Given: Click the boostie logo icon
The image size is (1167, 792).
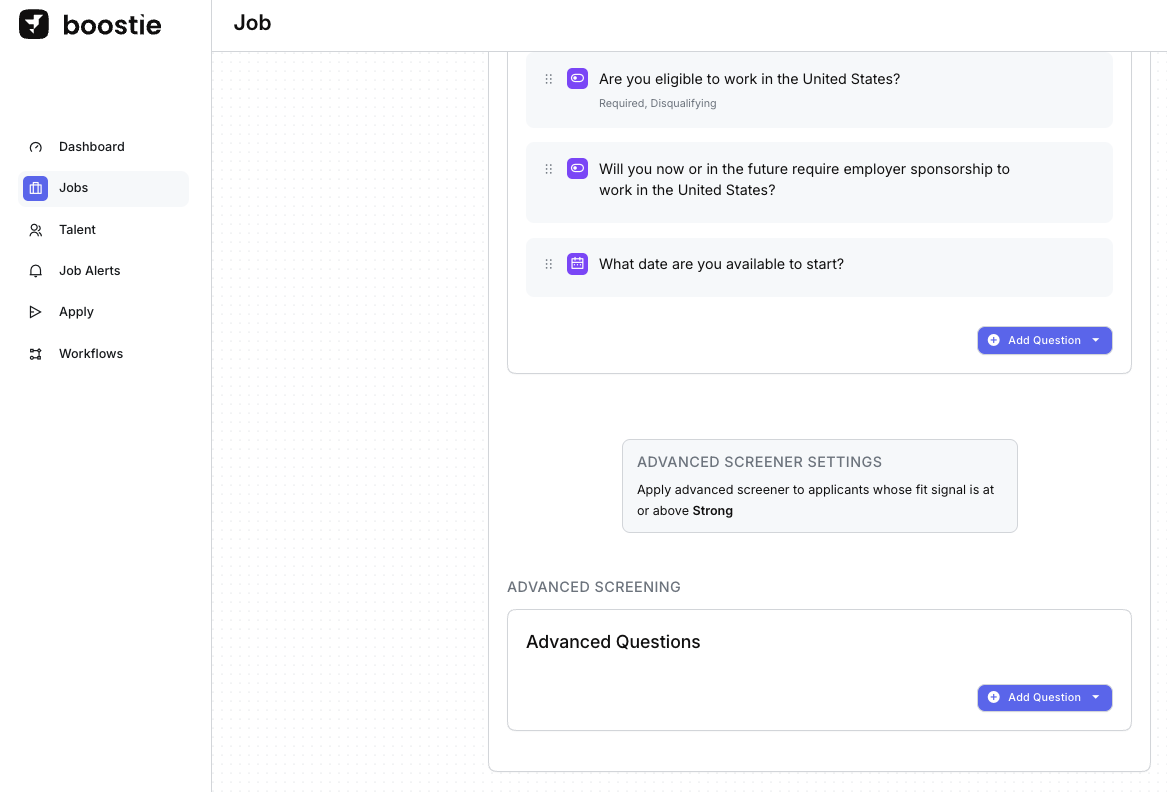Looking at the screenshot, I should click(34, 25).
